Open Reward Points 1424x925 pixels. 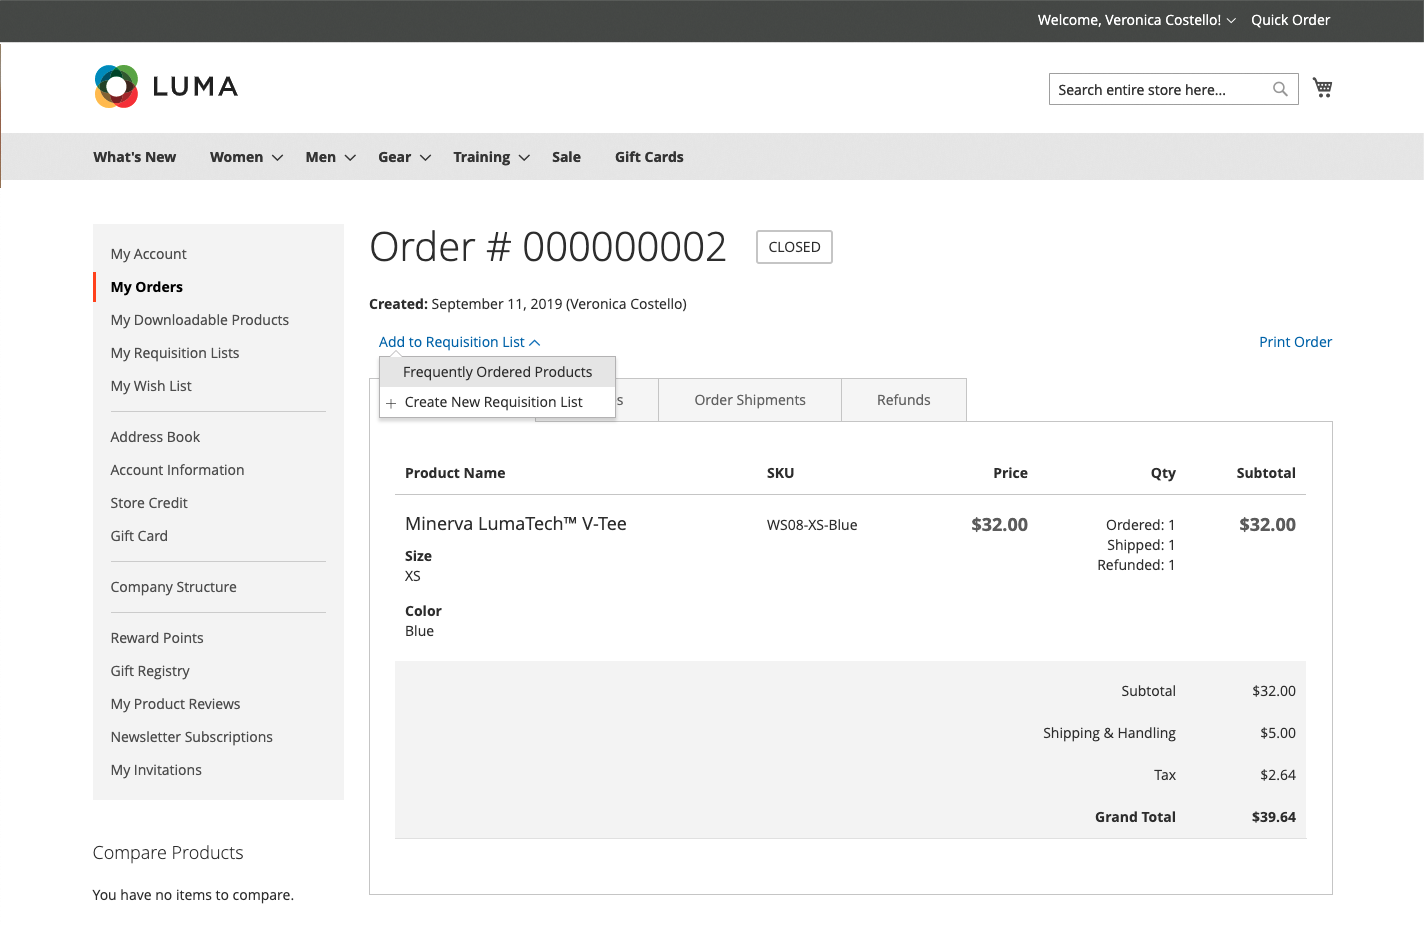coord(157,638)
